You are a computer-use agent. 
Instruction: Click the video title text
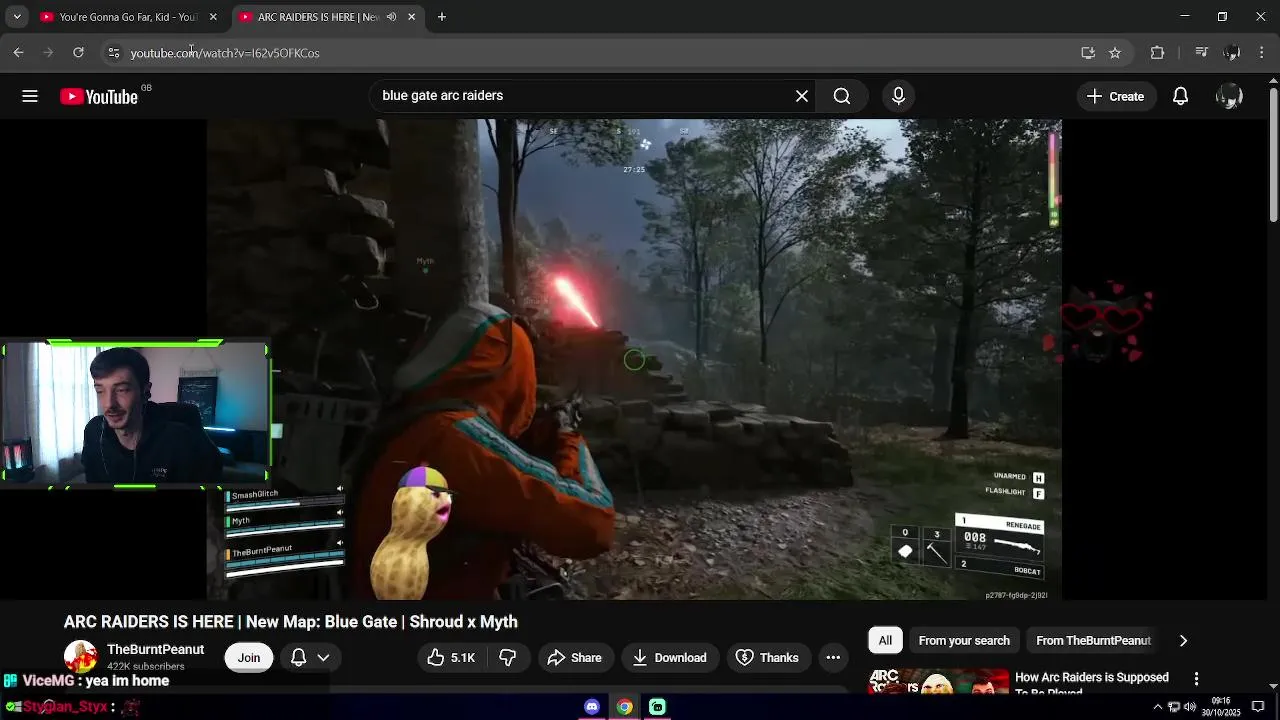(x=291, y=622)
